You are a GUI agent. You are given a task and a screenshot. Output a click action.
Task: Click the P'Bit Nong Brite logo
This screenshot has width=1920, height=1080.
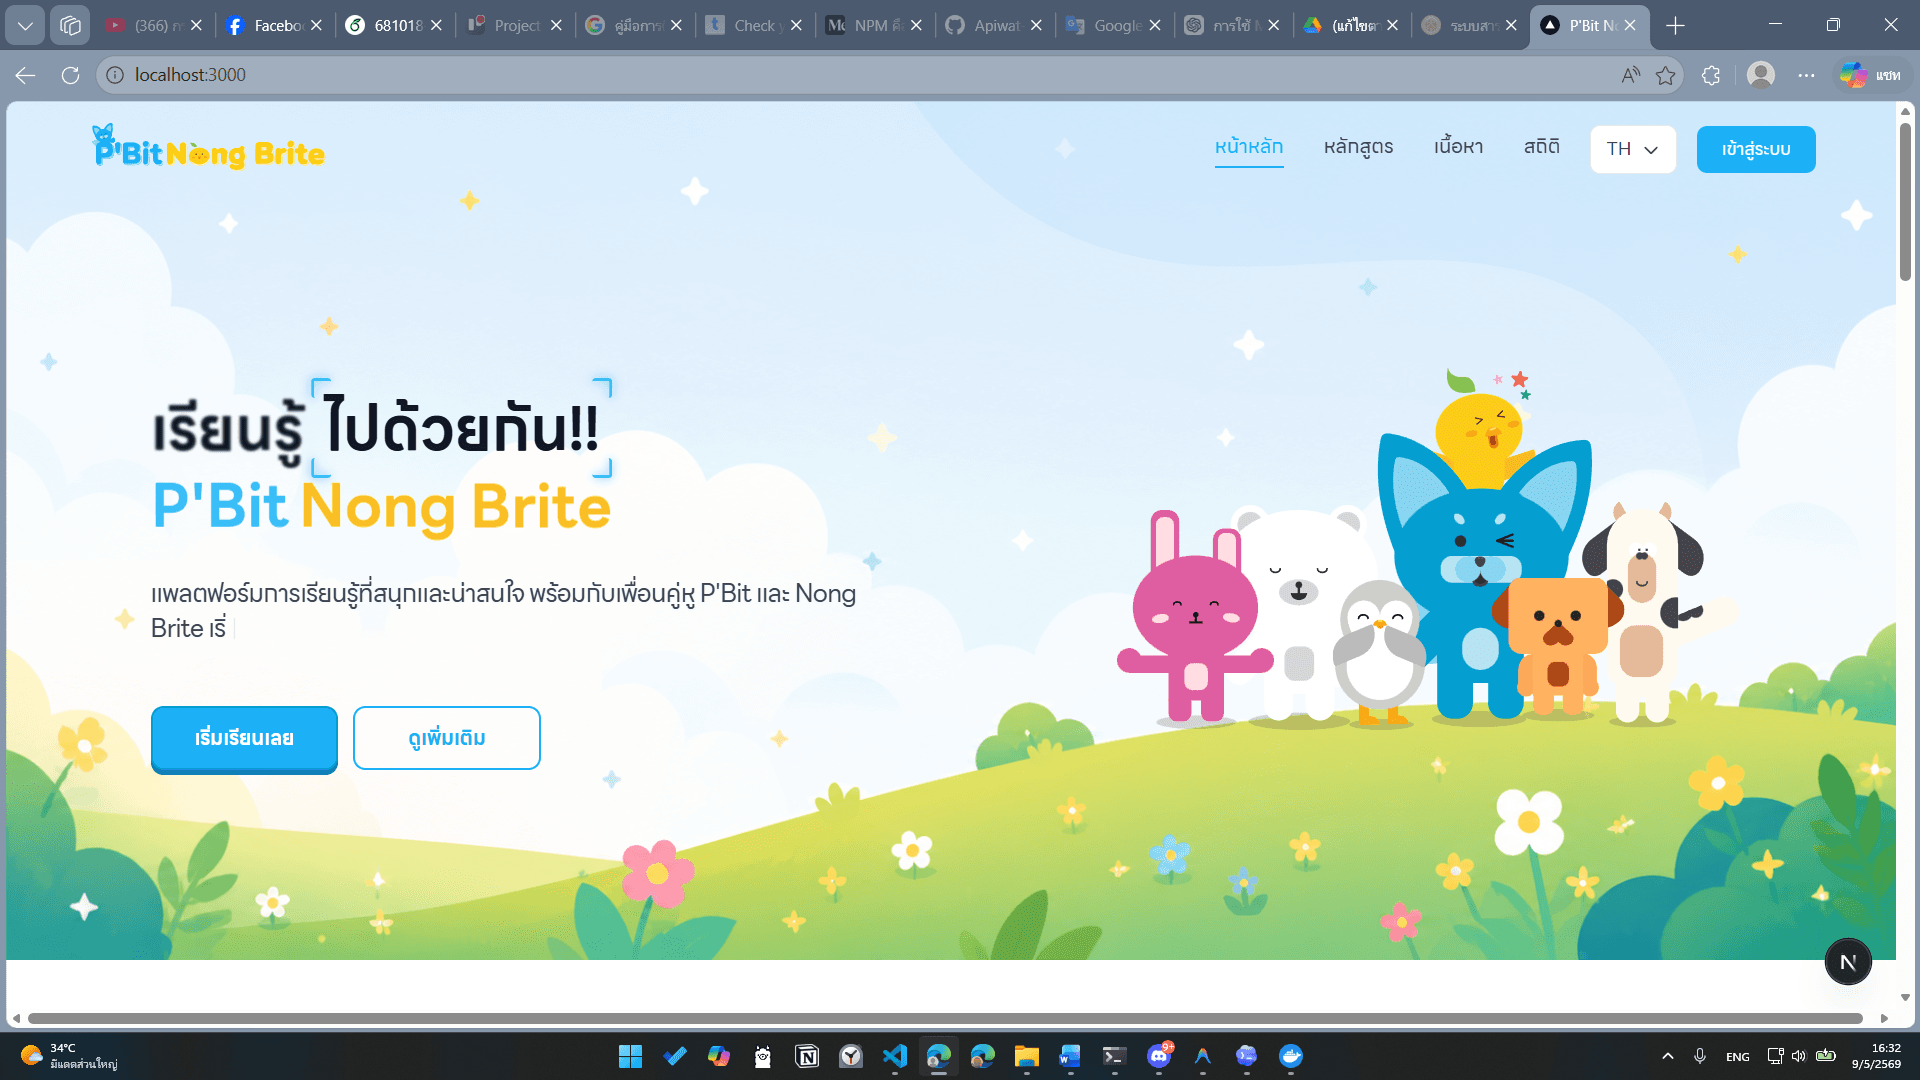click(x=208, y=148)
